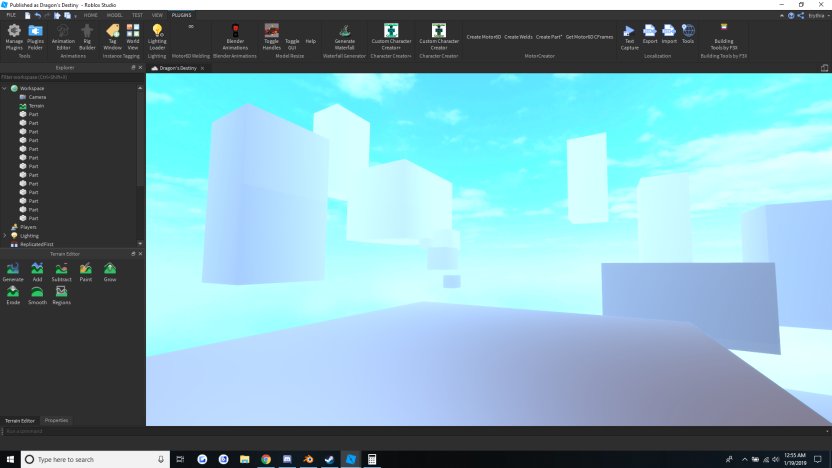The image size is (832, 468).
Task: Launch Building Tools by F3X
Action: click(724, 37)
